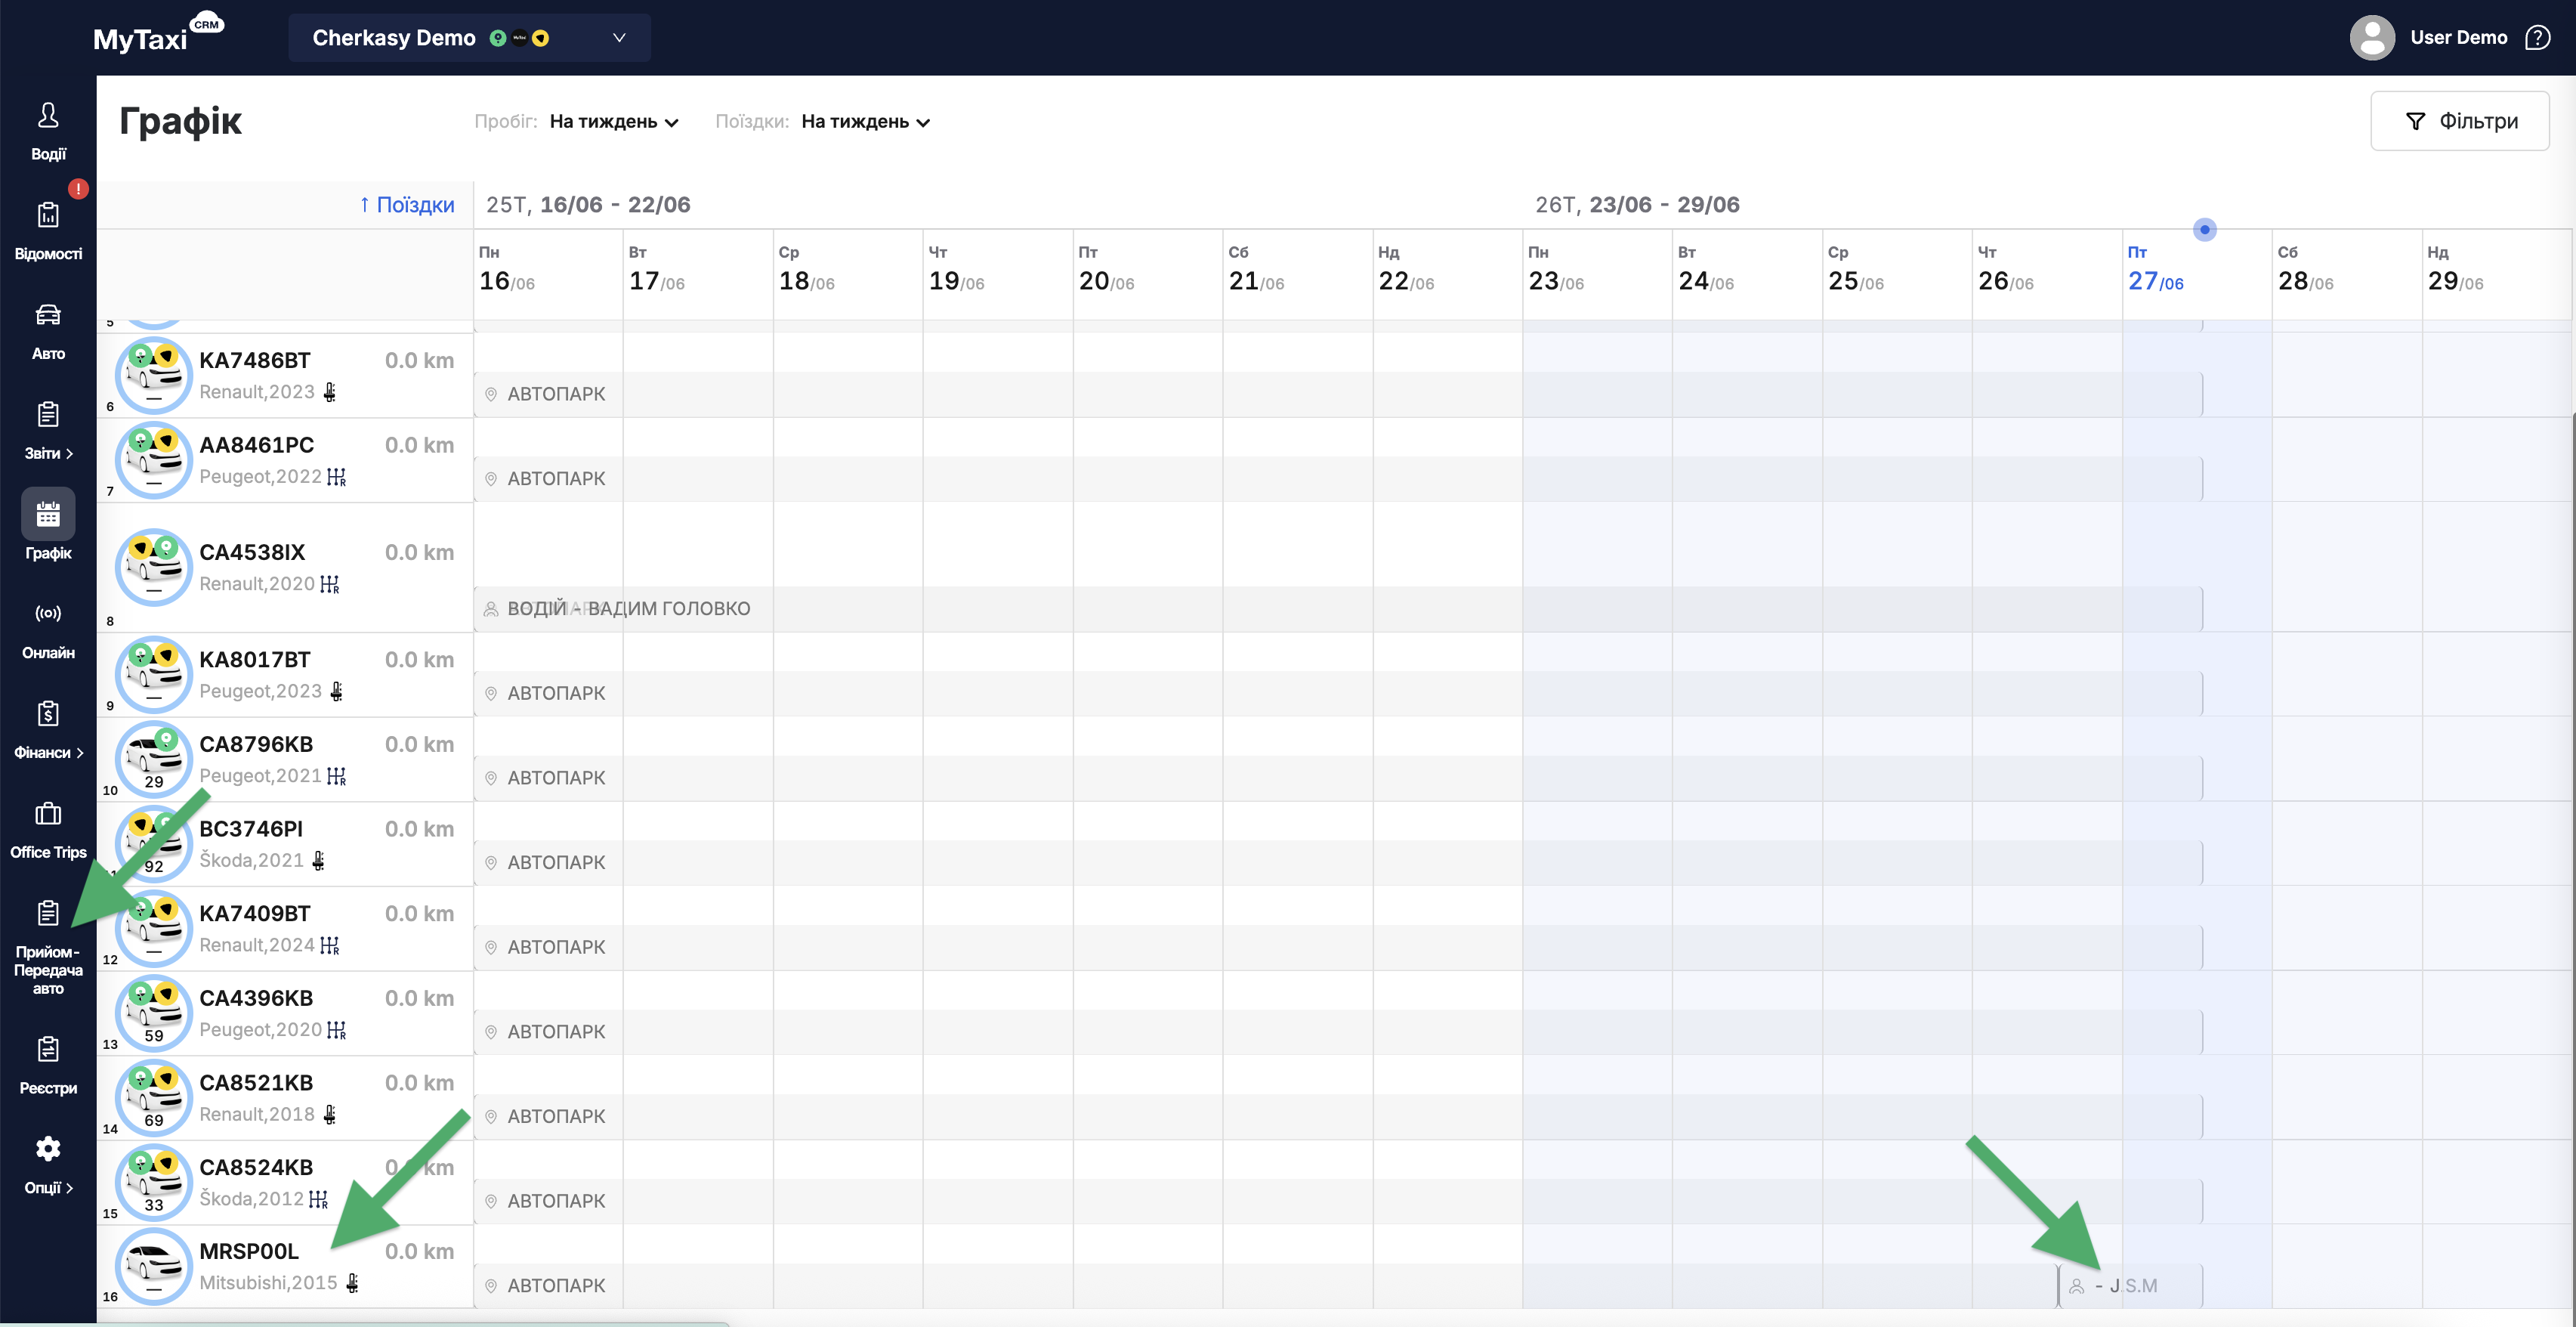
Task: Click location pin icon in MRSP00L row
Action: point(491,1286)
